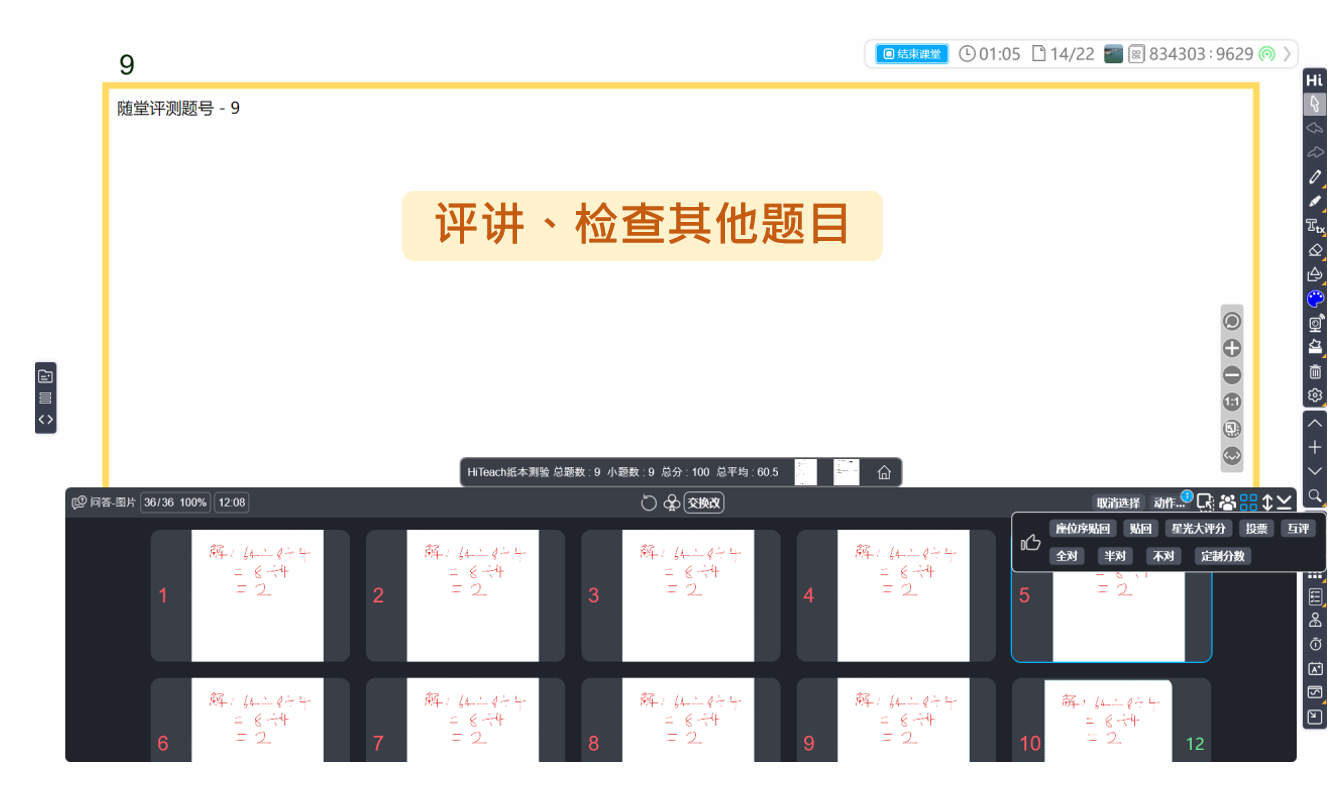
Task: Click the home icon in quiz info bar
Action: pyautogui.click(x=884, y=473)
